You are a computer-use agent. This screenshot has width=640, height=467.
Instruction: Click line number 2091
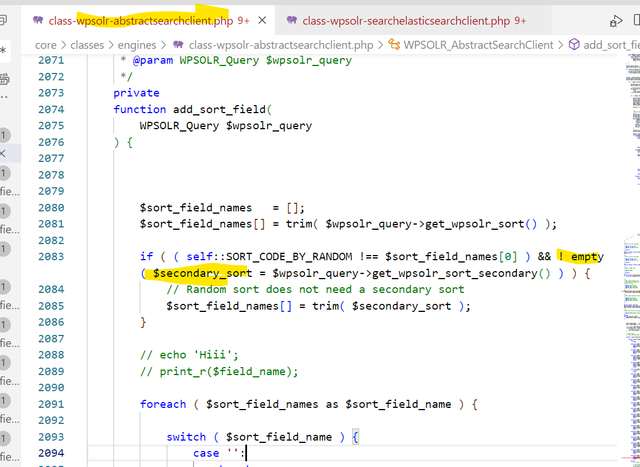coord(51,404)
